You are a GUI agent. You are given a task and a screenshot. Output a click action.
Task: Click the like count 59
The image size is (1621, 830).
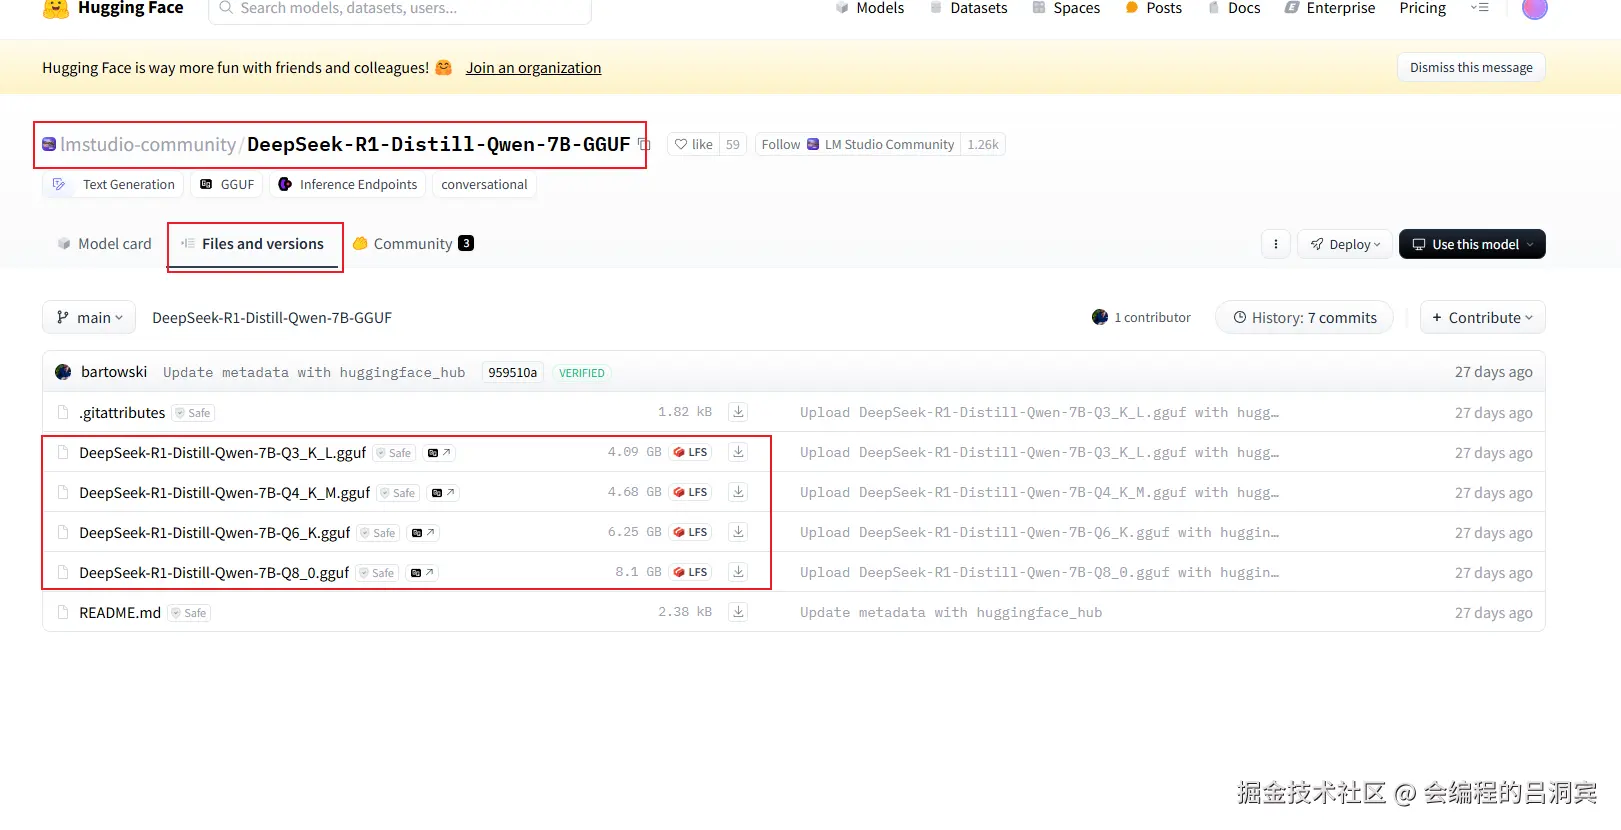click(x=733, y=145)
